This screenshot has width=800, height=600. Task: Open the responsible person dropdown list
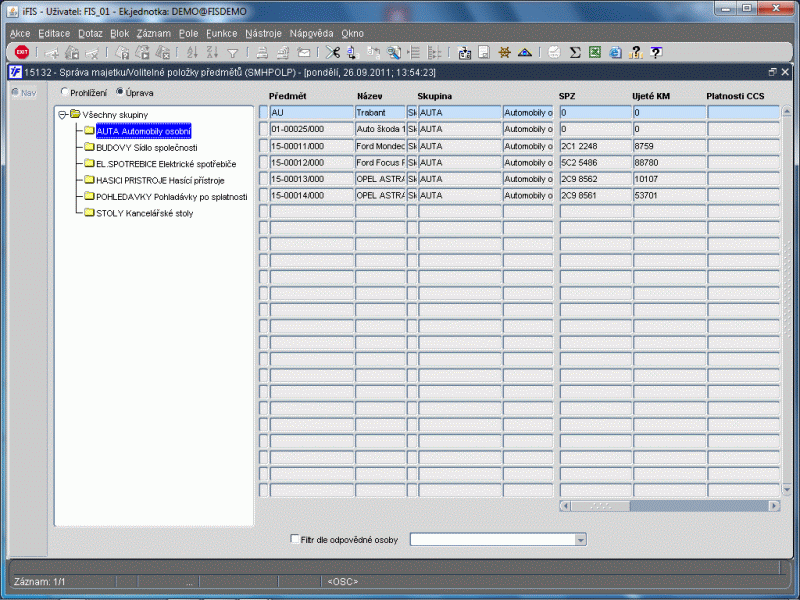(x=580, y=540)
